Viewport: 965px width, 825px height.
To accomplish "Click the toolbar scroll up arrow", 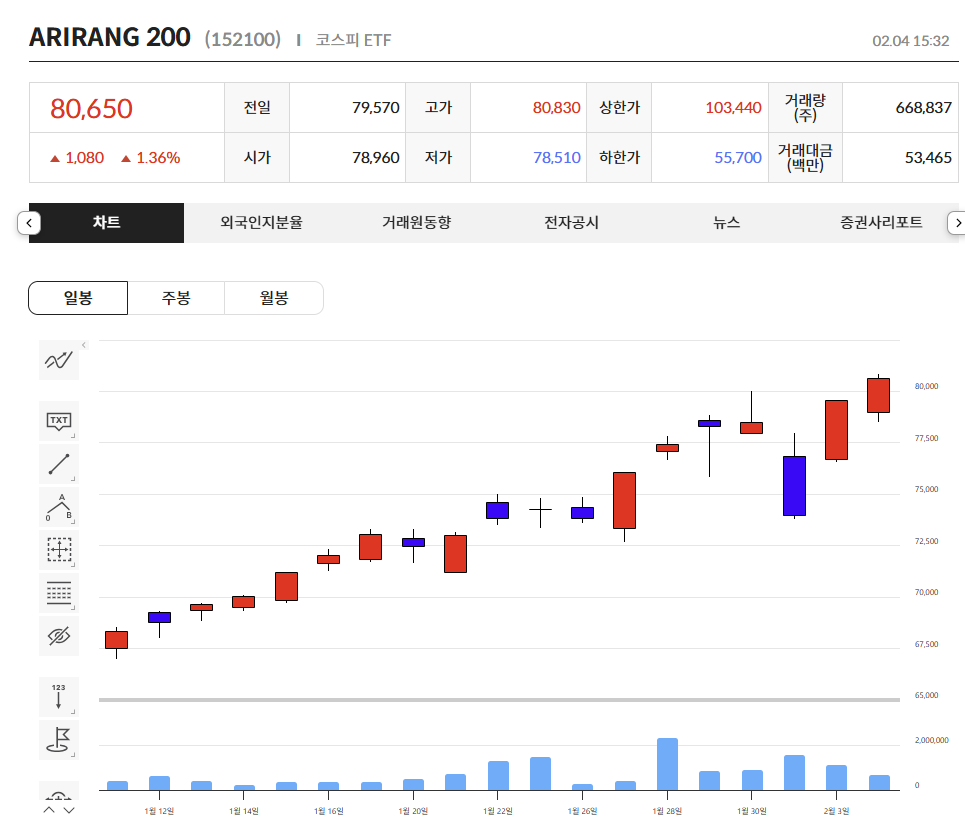I will coord(49,810).
